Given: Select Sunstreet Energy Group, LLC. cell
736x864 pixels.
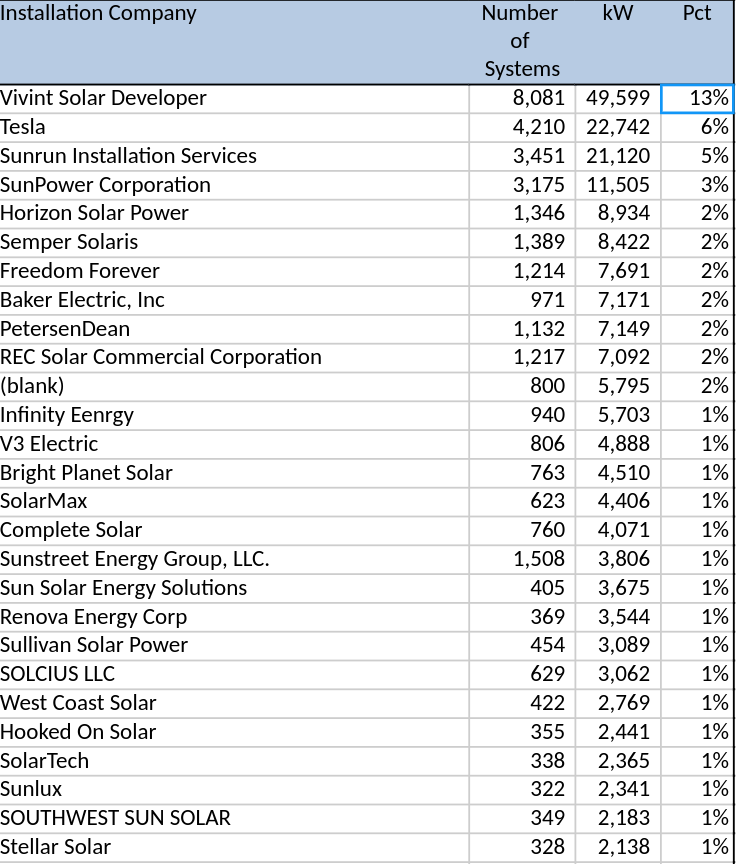Looking at the screenshot, I should [x=234, y=559].
